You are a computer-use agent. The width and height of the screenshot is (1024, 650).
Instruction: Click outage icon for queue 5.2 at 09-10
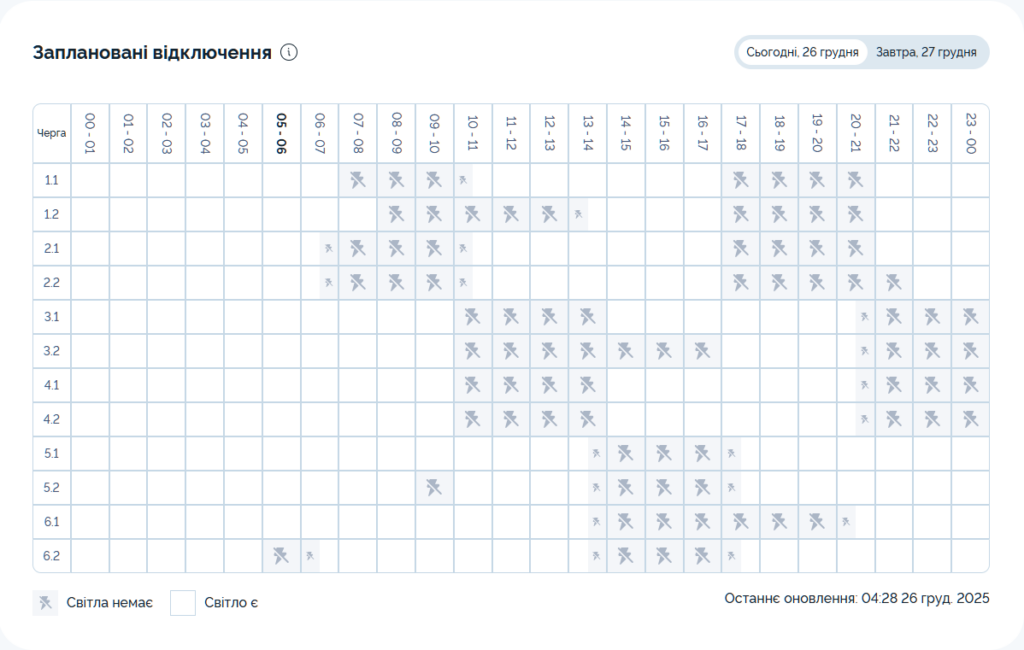(x=434, y=487)
